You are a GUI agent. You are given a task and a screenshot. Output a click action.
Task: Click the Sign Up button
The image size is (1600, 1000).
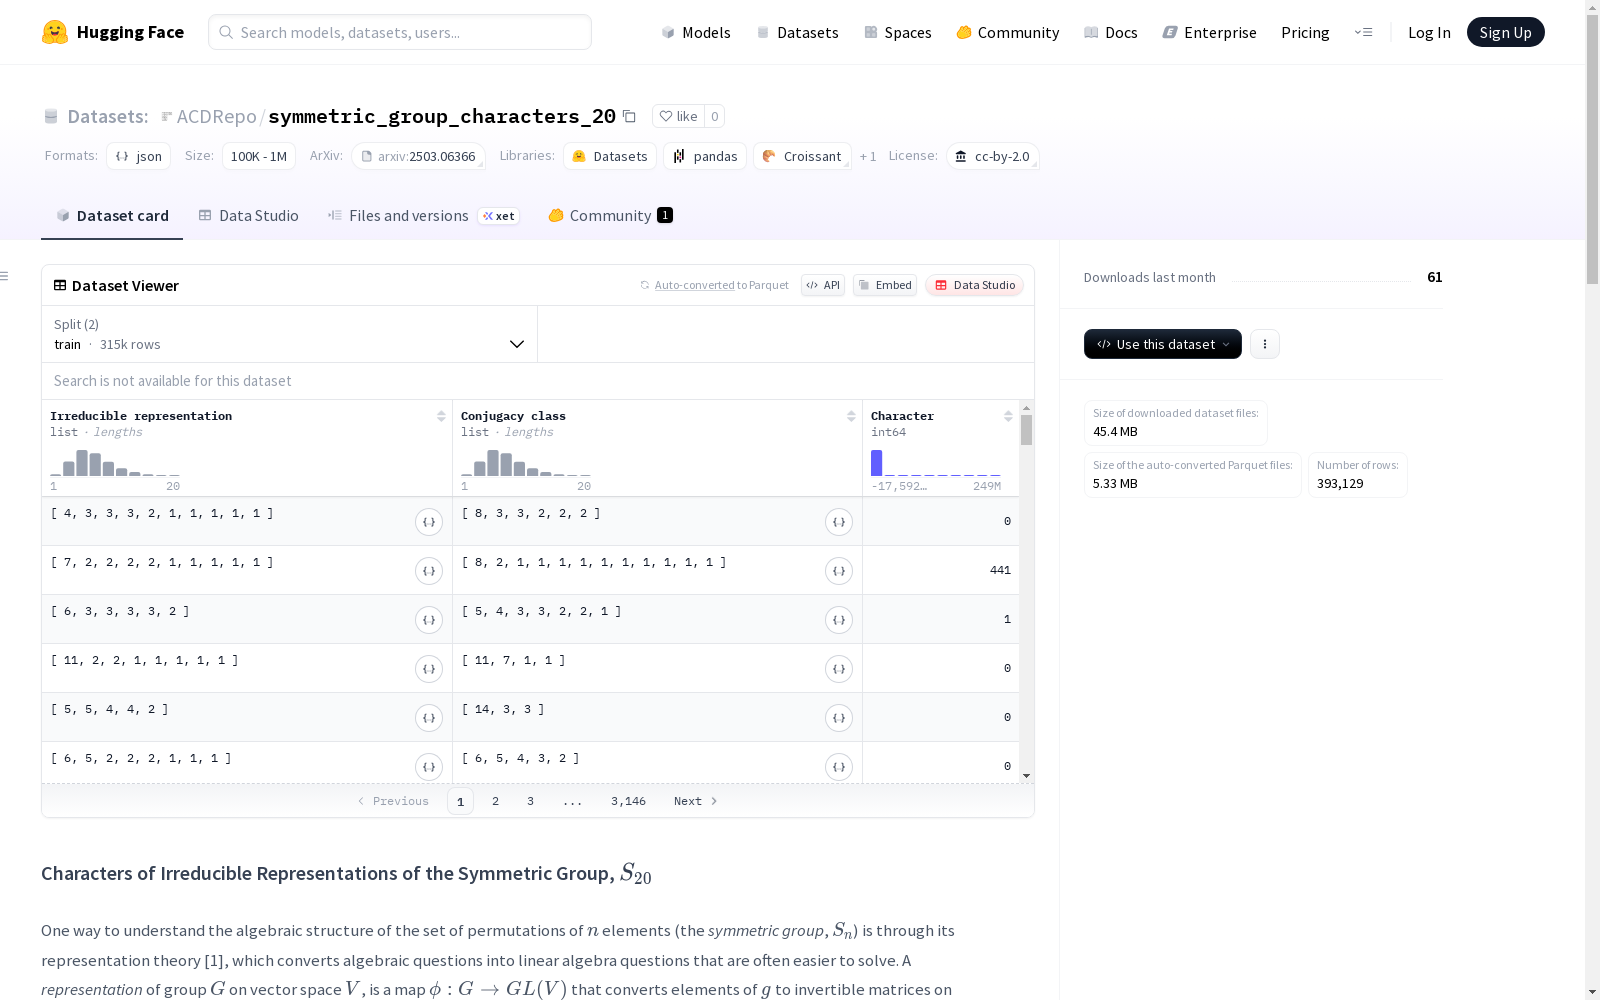click(1505, 32)
